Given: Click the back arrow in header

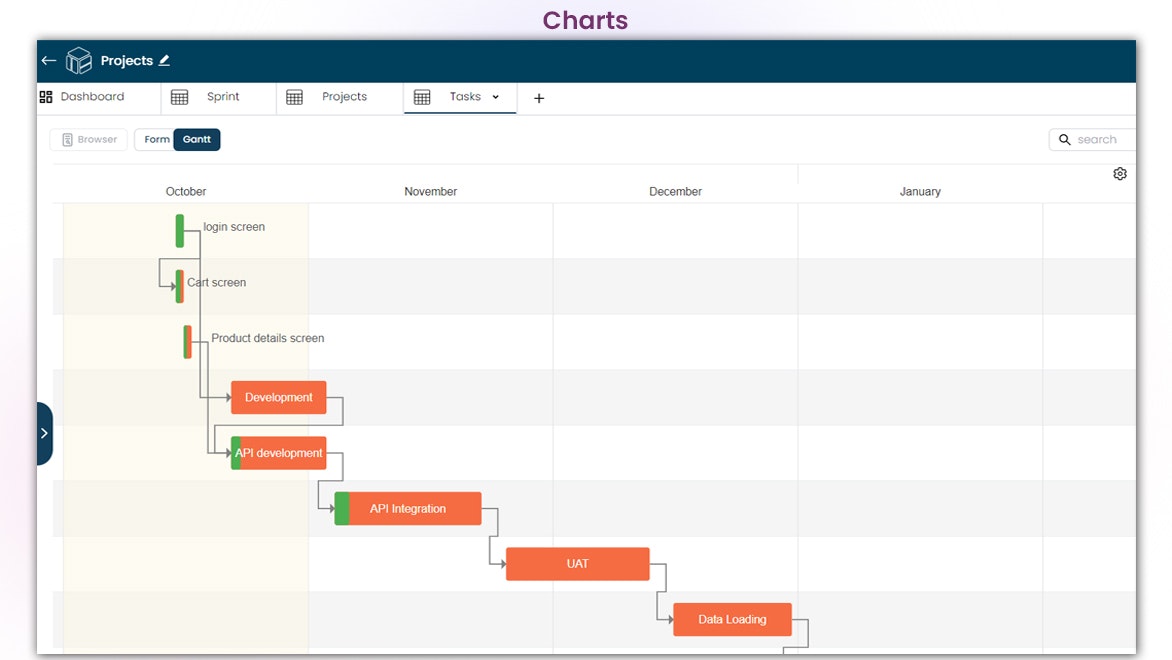Looking at the screenshot, I should click(x=49, y=61).
